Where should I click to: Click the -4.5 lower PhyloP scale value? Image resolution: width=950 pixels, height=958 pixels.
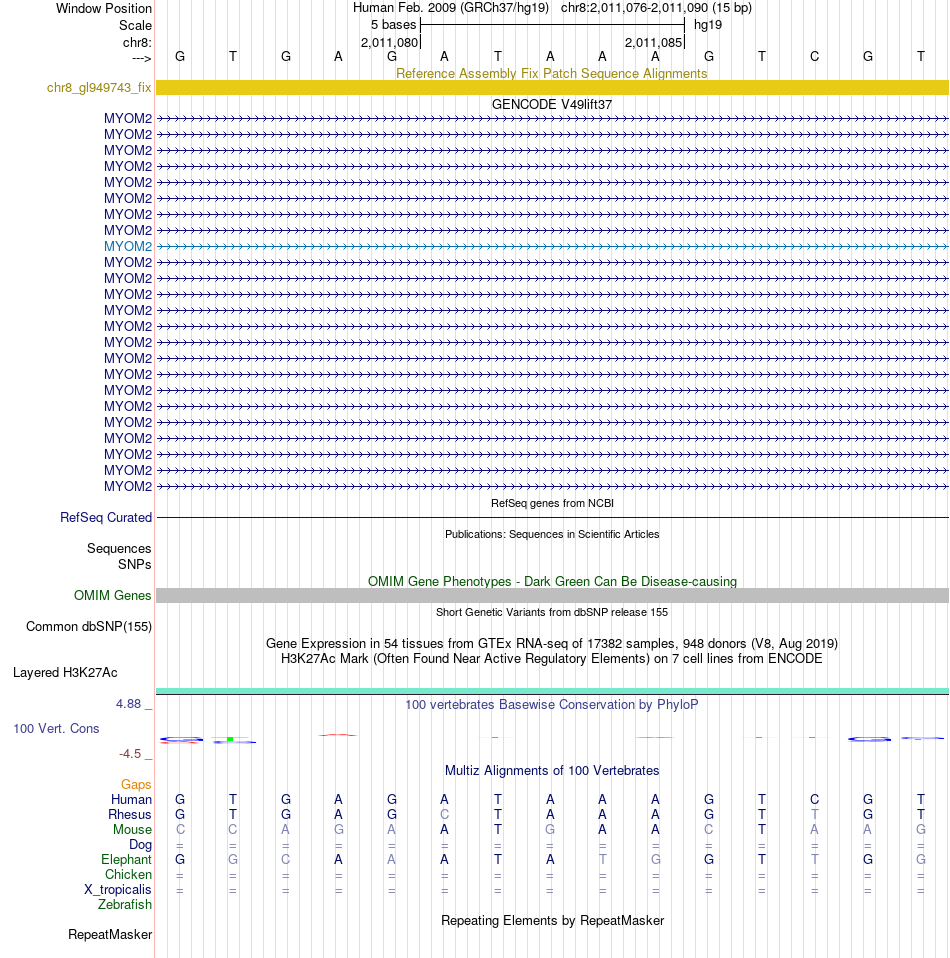point(130,754)
